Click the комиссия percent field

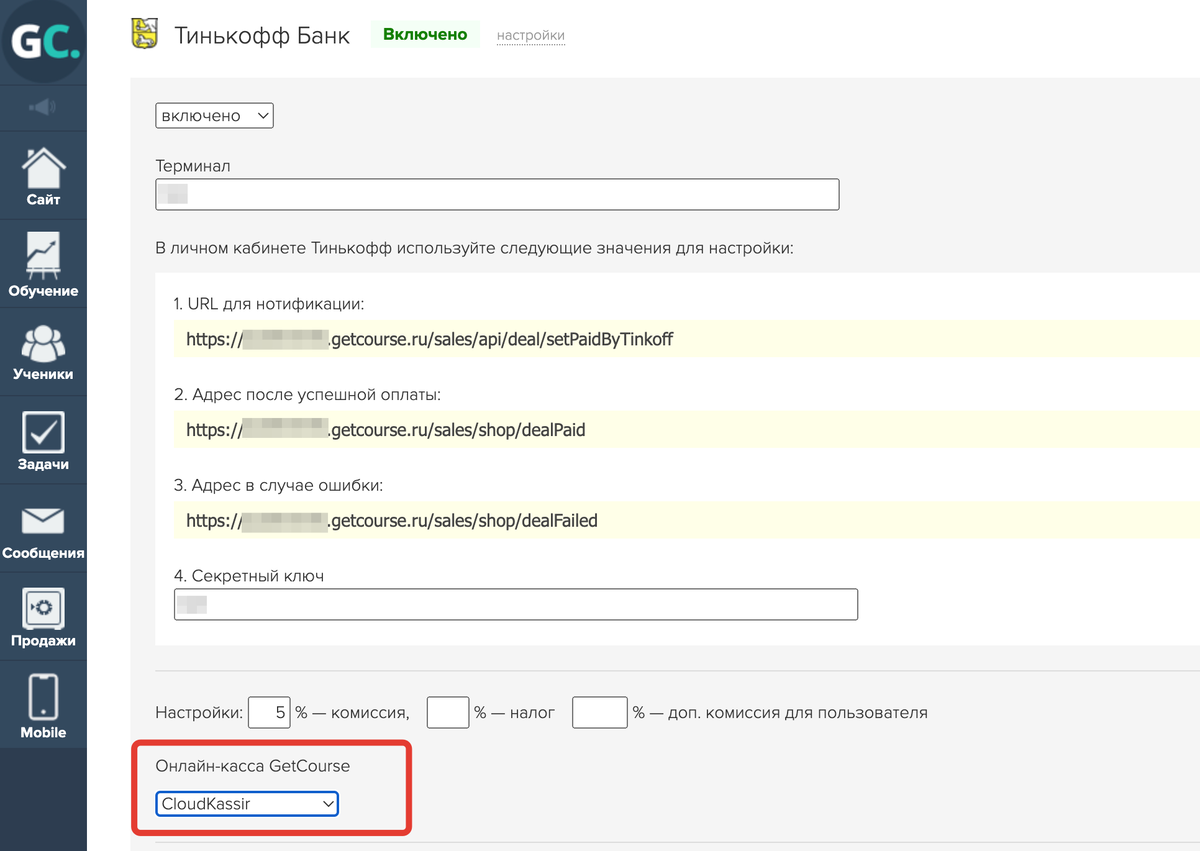(x=269, y=713)
